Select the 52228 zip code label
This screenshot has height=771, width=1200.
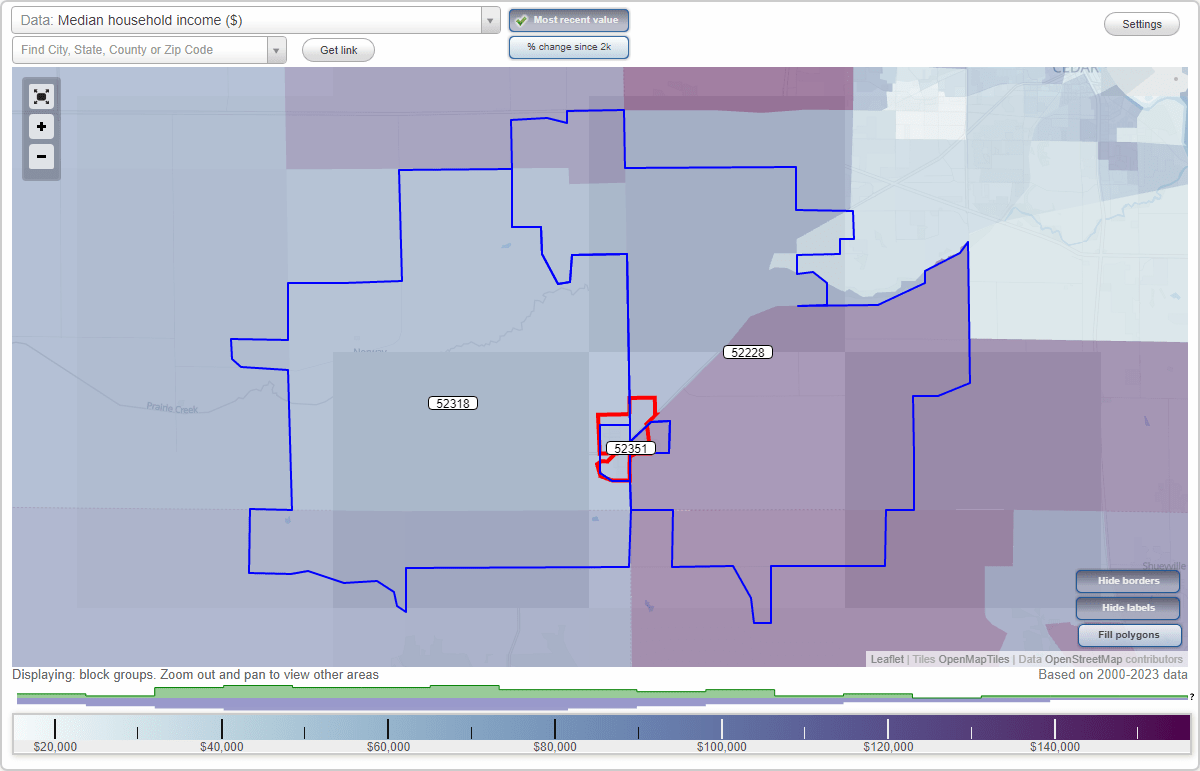(748, 352)
